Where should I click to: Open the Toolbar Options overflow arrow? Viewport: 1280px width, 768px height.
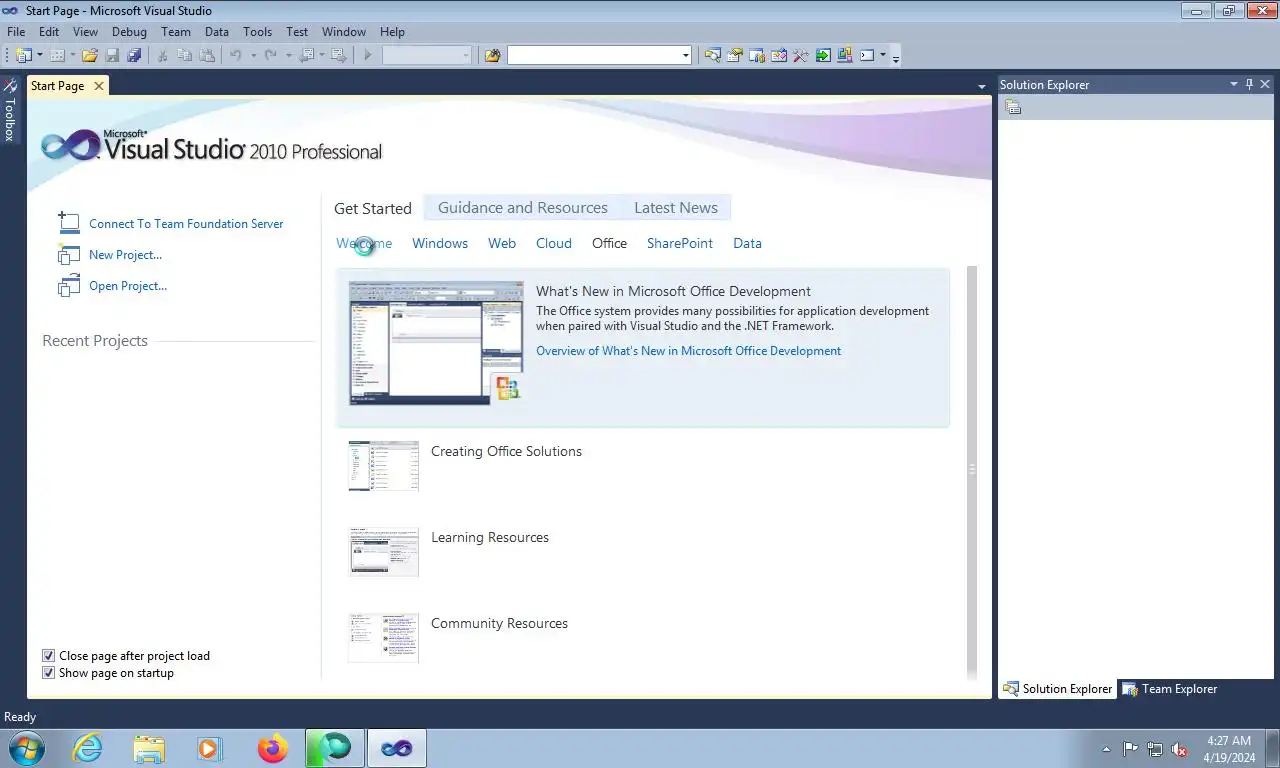[896, 58]
